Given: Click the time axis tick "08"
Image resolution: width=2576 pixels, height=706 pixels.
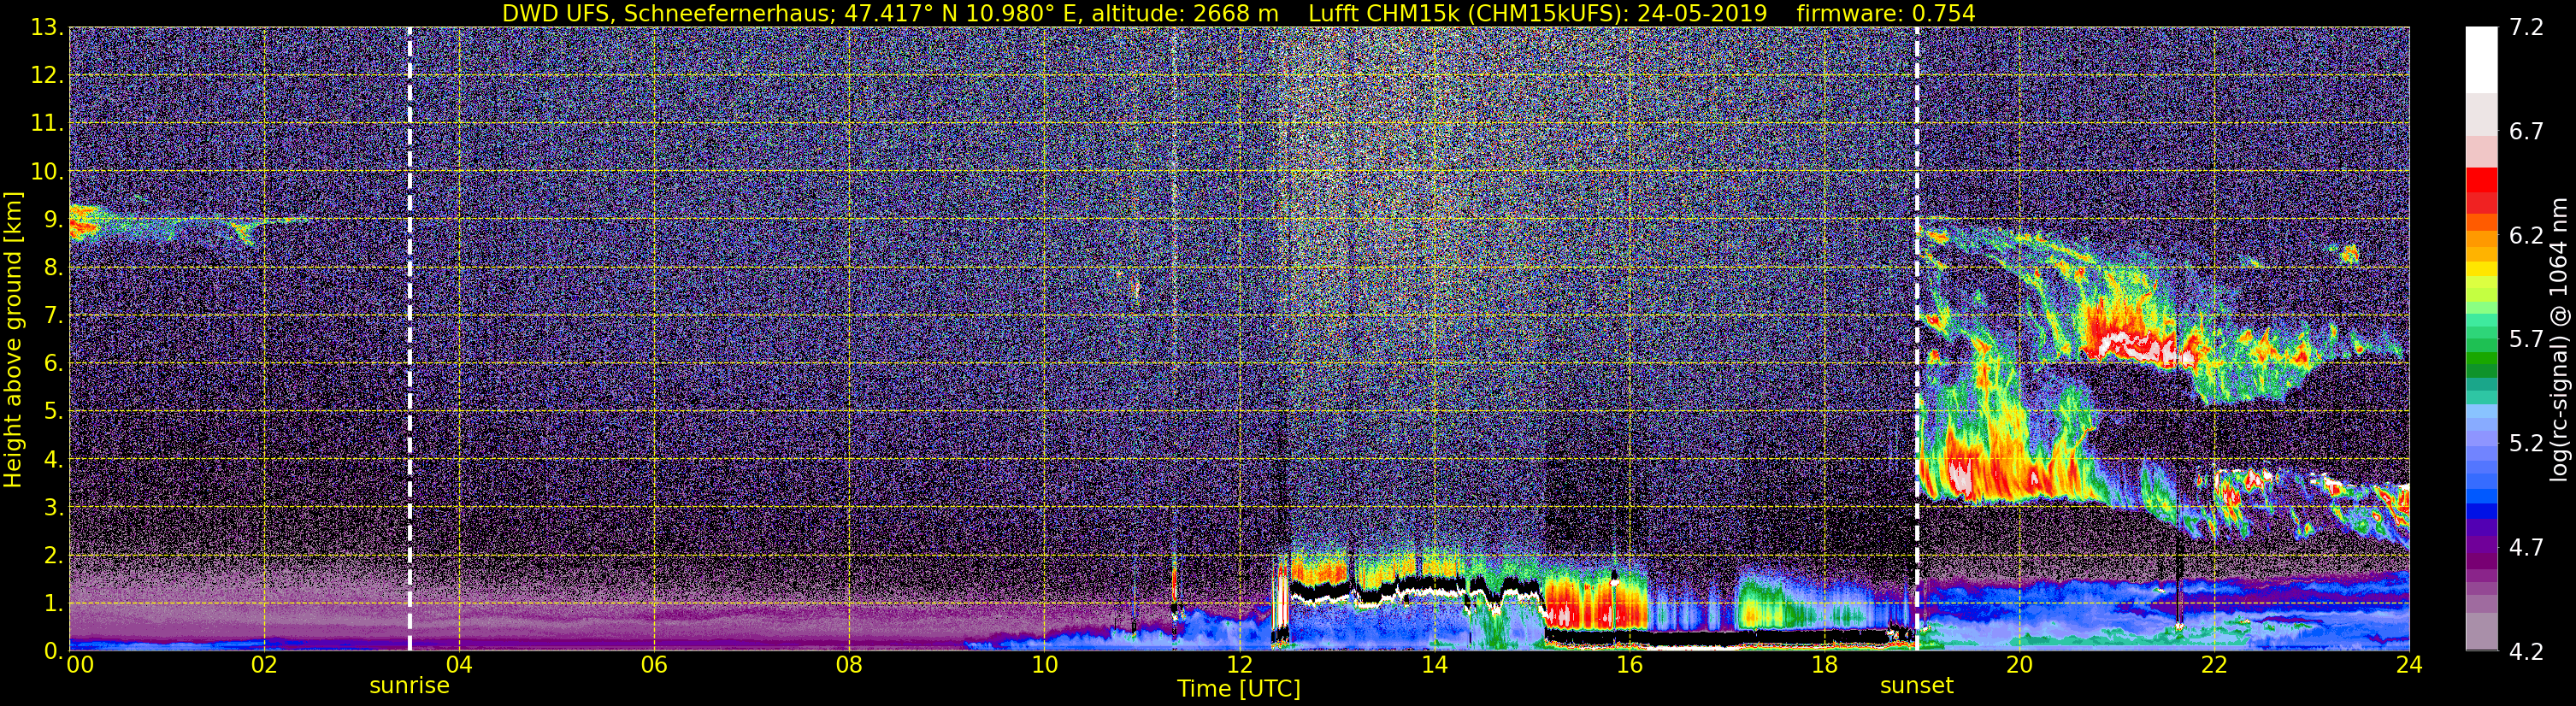Looking at the screenshot, I should (x=848, y=665).
